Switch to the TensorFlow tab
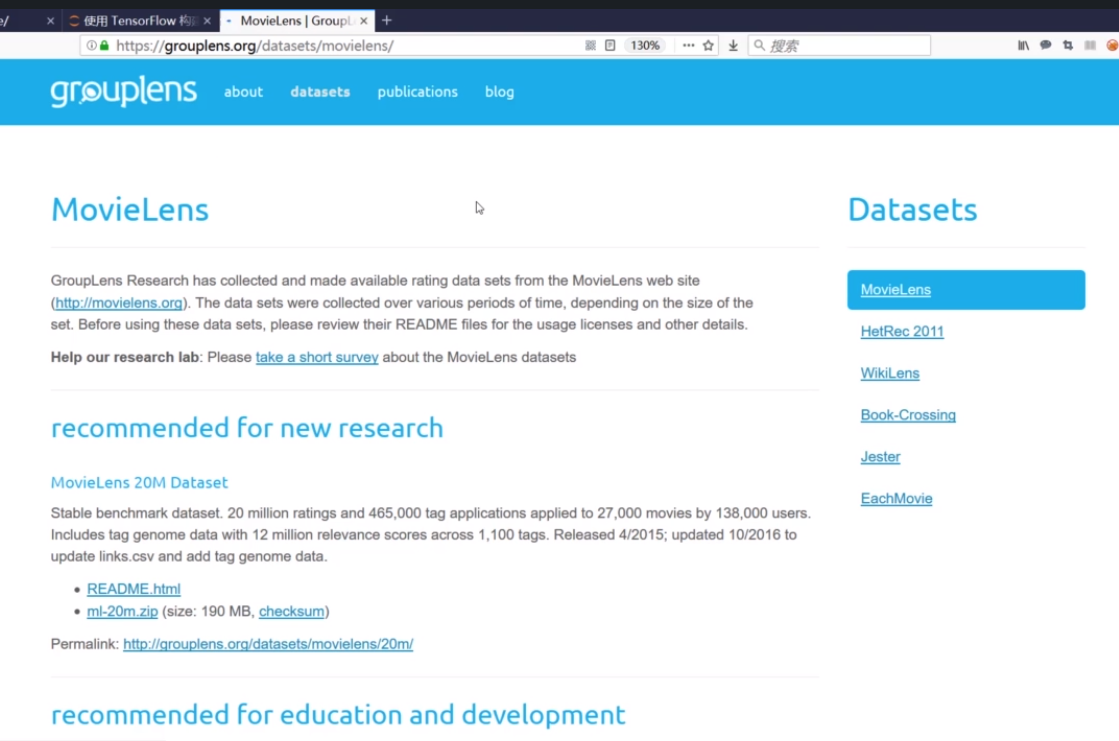Viewport: 1119px width, 741px height. [x=140, y=21]
